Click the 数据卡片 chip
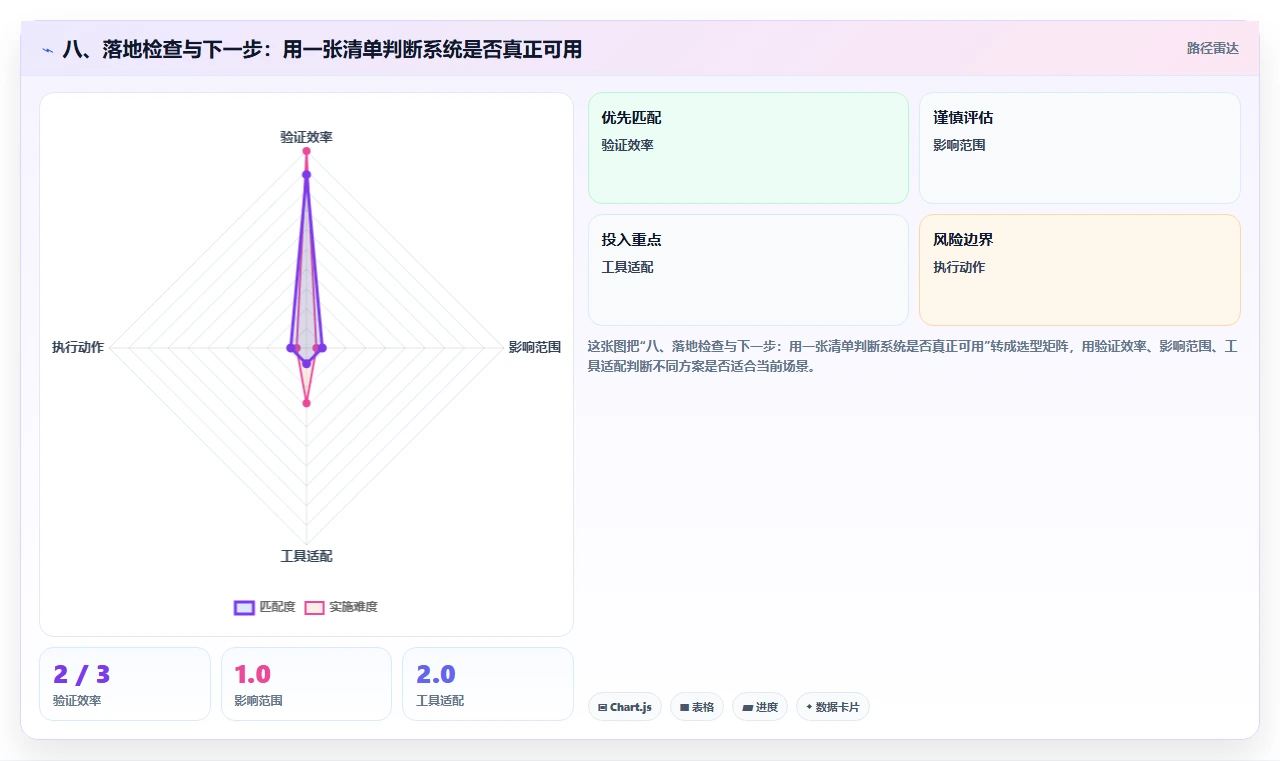 pyautogui.click(x=833, y=707)
